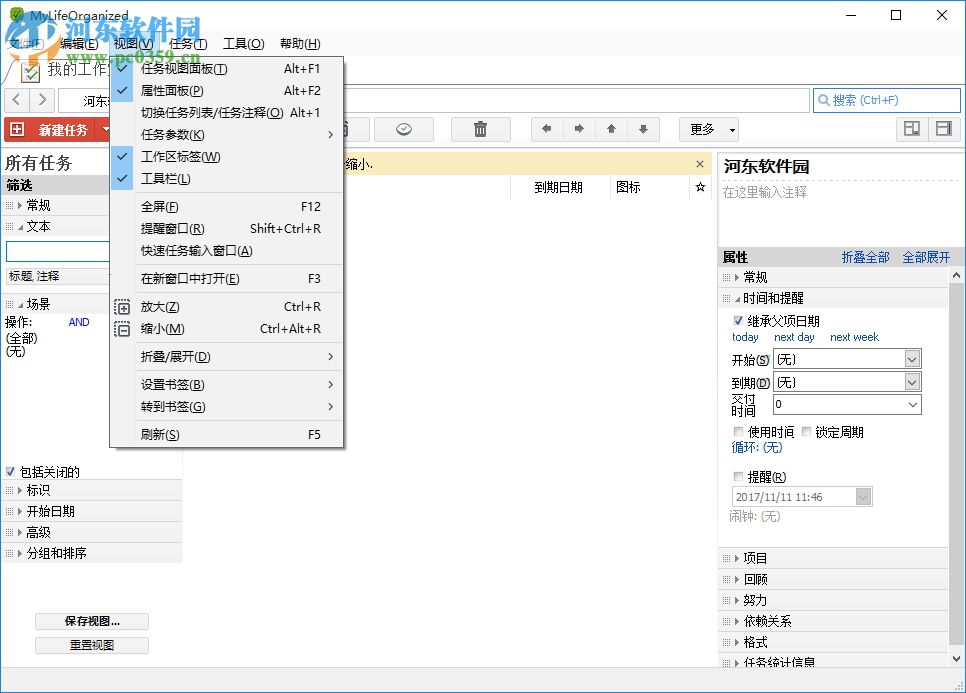Open the 工具 menu
966x693 pixels.
coord(242,43)
